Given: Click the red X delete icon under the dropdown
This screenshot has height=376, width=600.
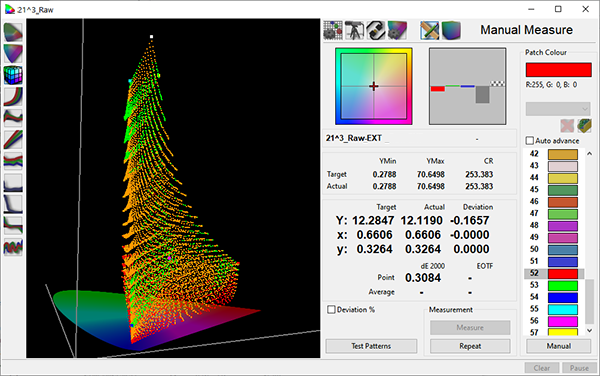Looking at the screenshot, I should point(567,125).
